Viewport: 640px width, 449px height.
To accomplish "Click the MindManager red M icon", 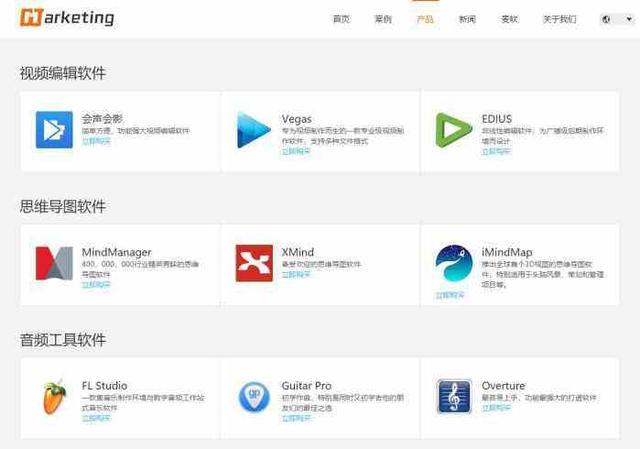I will 54,263.
